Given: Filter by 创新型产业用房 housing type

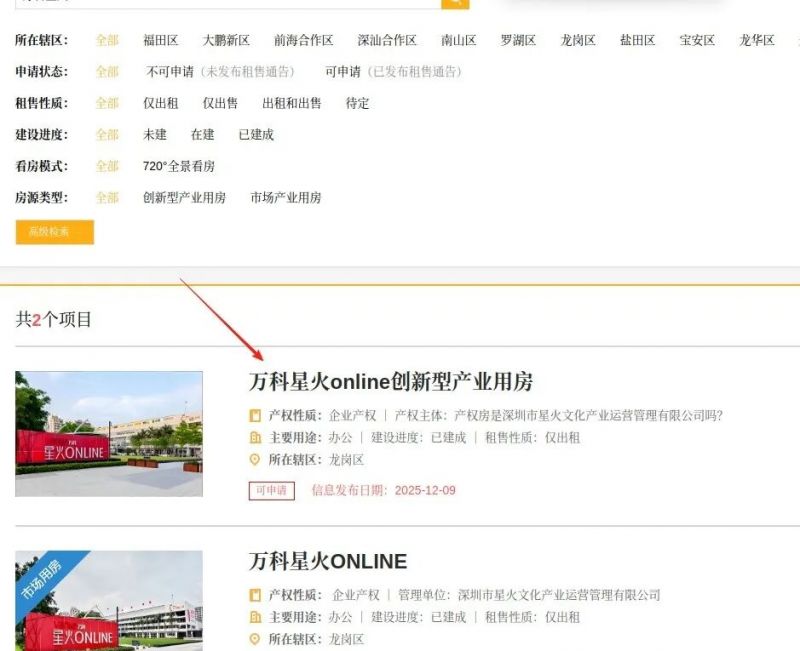Looking at the screenshot, I should pyautogui.click(x=184, y=198).
